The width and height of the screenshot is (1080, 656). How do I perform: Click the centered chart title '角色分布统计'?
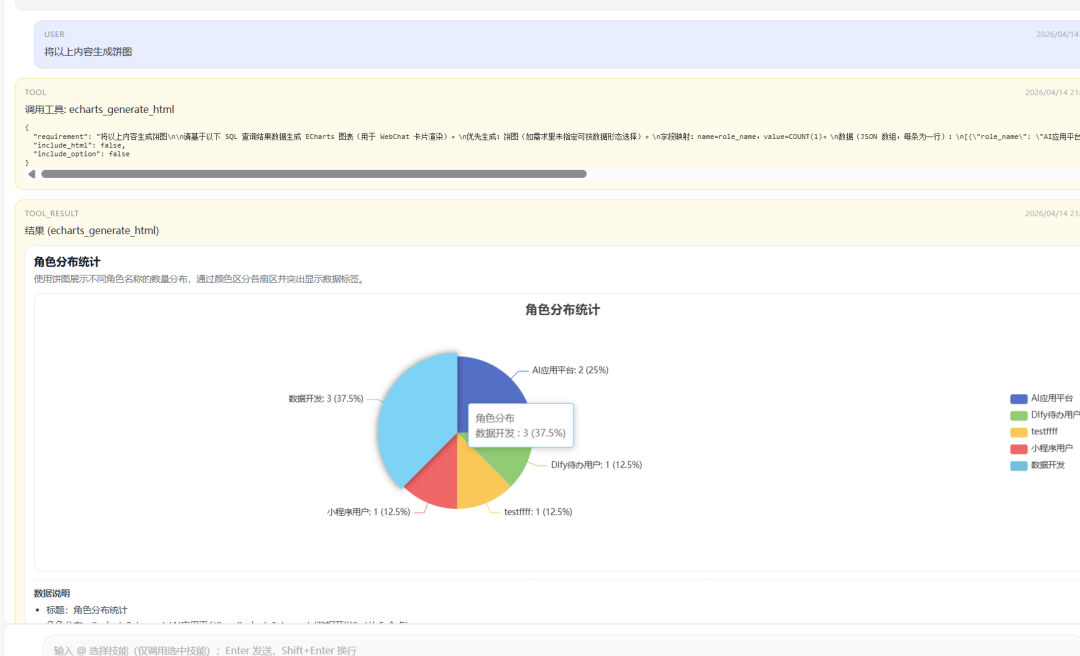tap(562, 310)
